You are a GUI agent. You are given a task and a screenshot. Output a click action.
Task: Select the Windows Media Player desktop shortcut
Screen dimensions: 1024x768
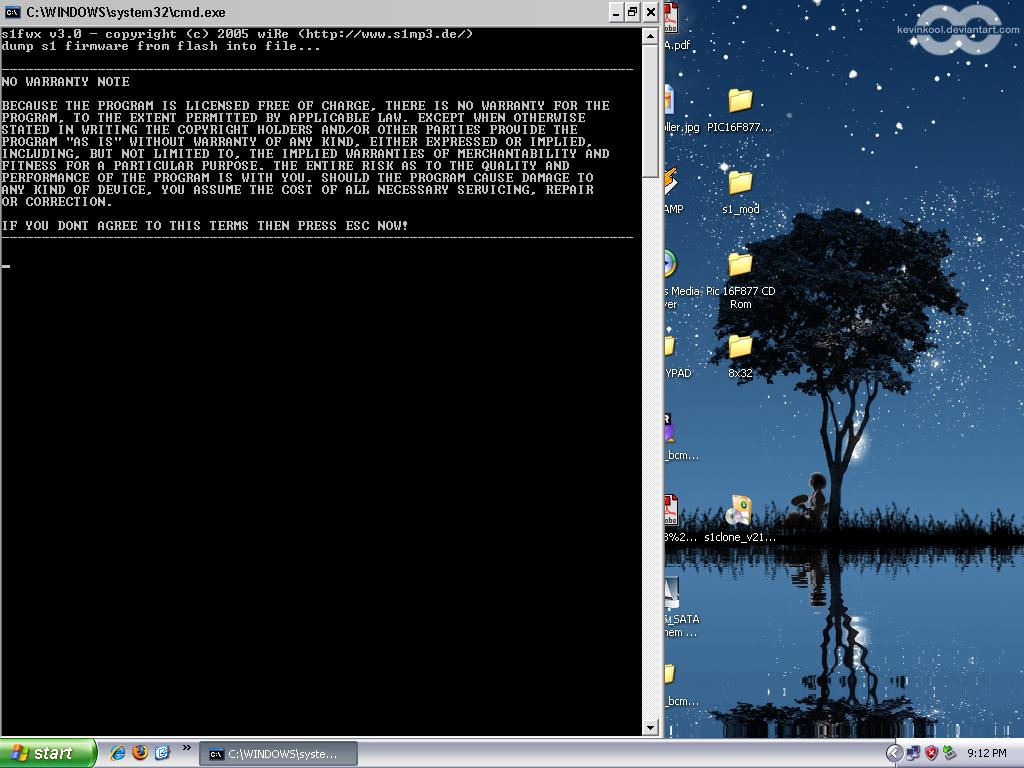679,280
